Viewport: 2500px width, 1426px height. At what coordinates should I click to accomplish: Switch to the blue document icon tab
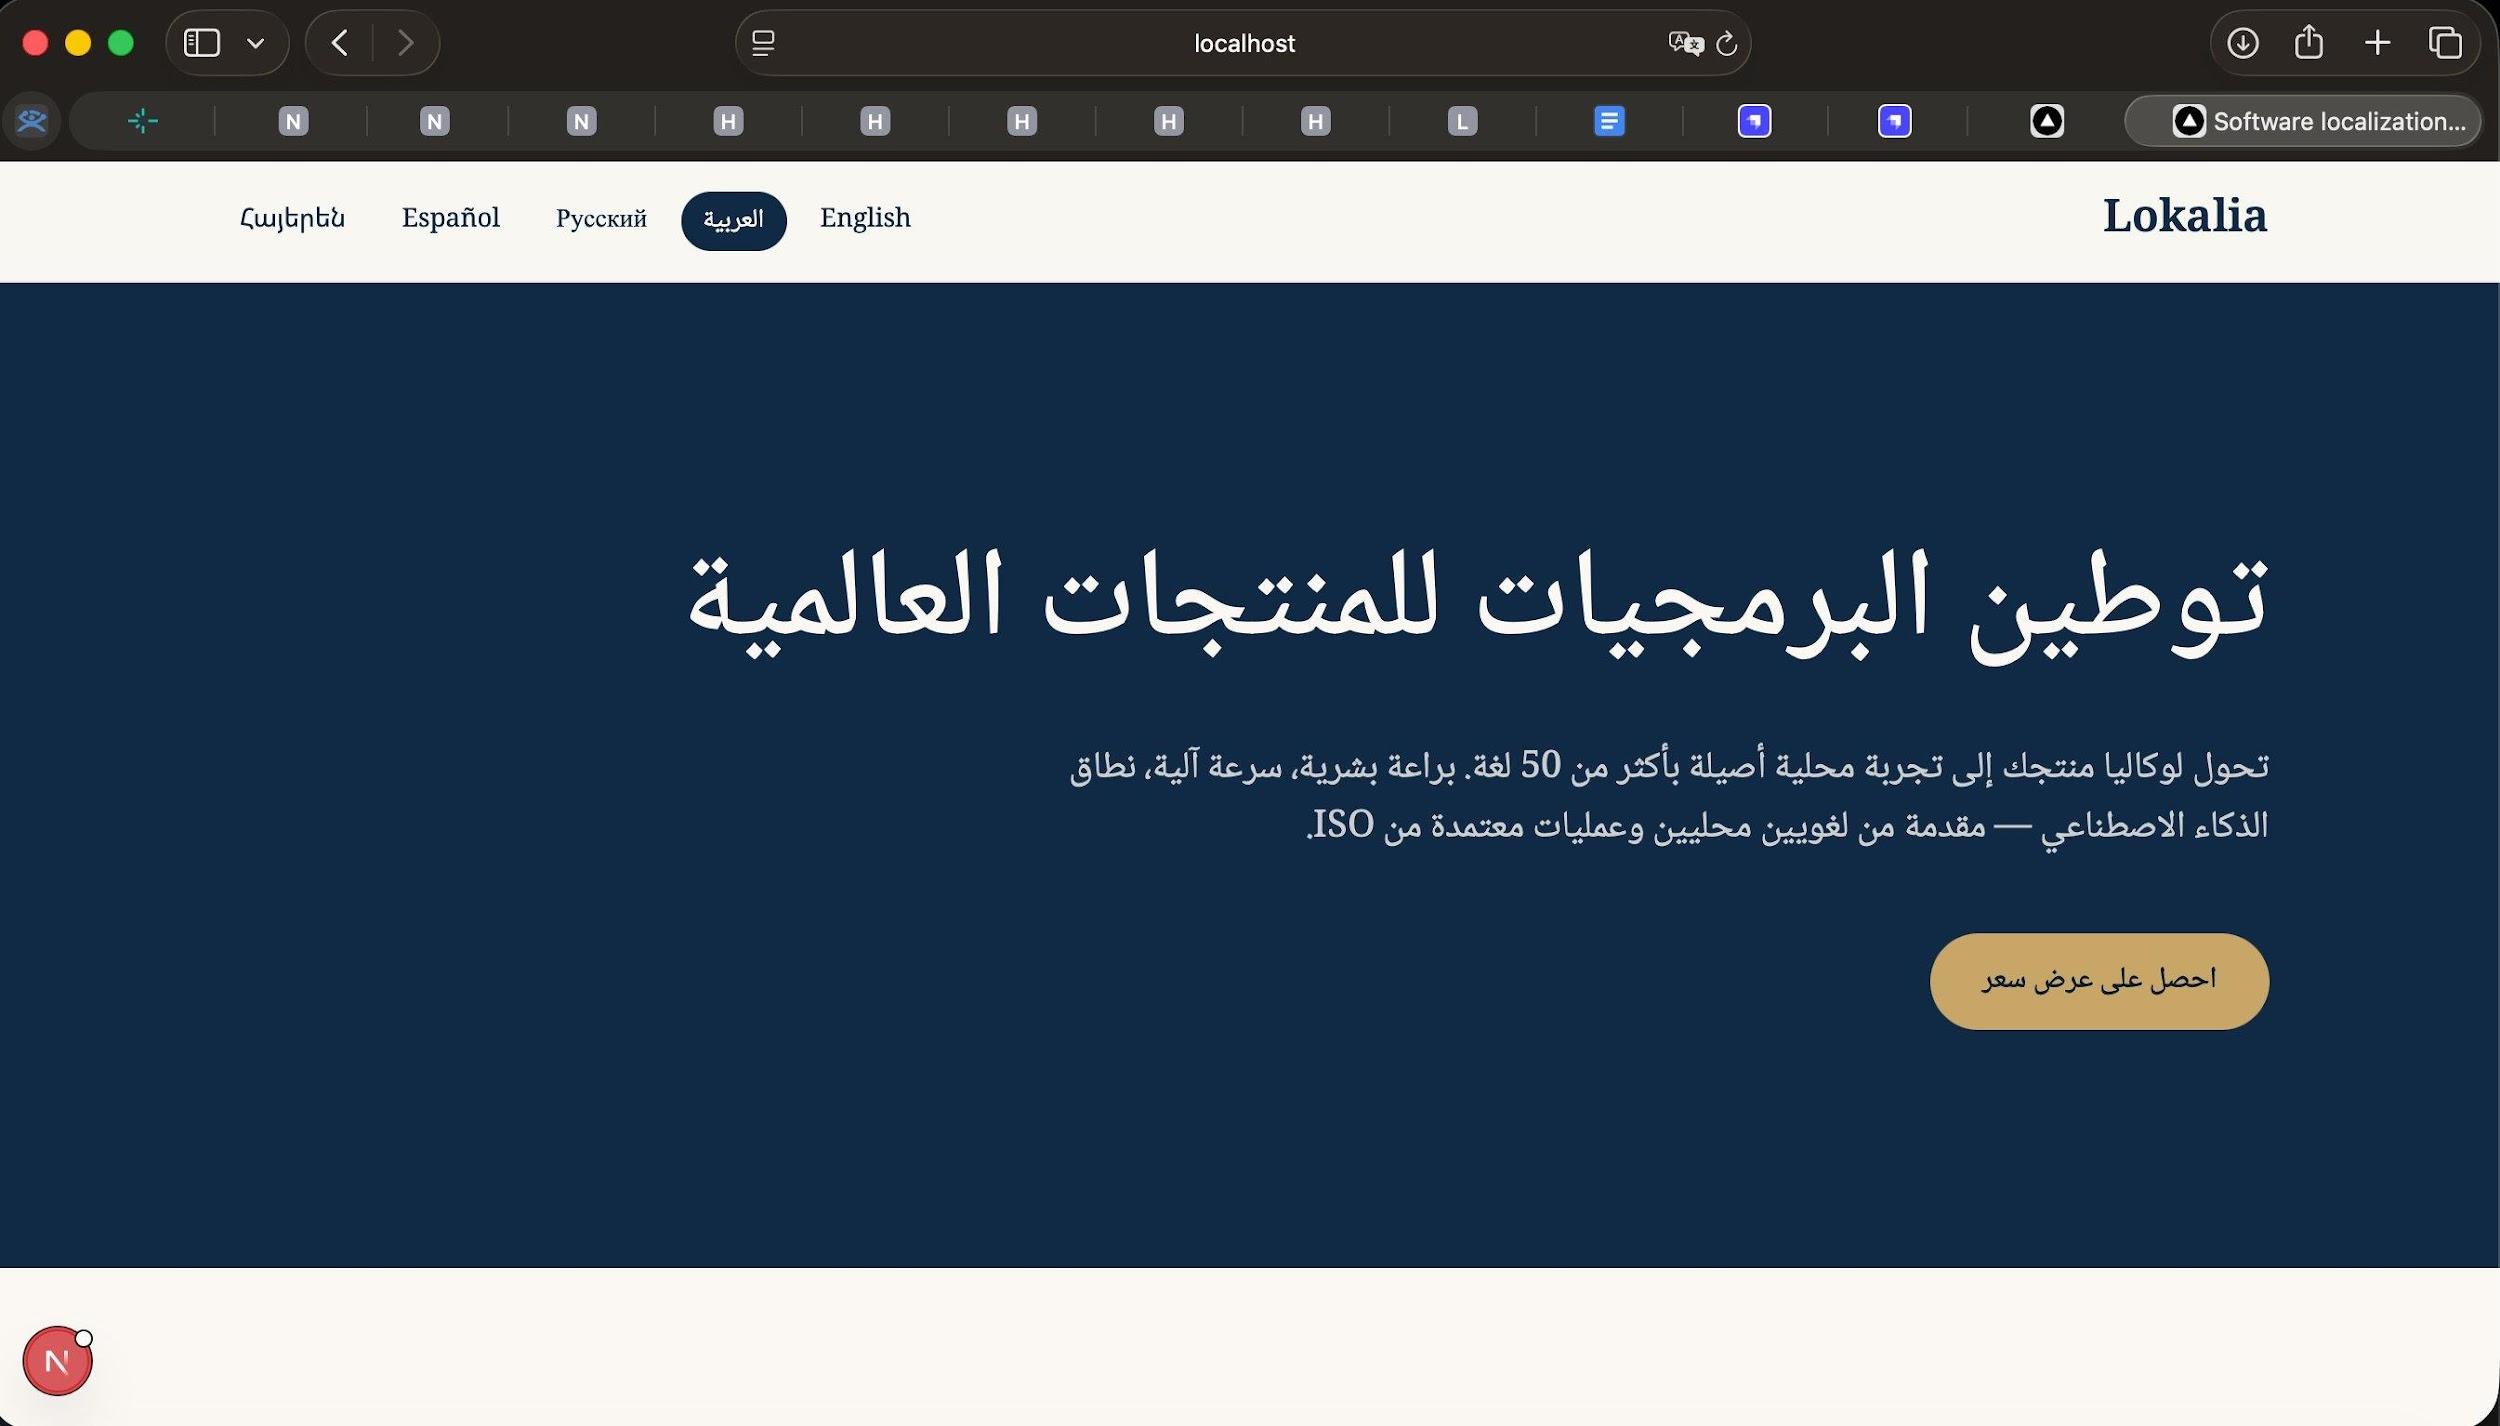(1609, 121)
